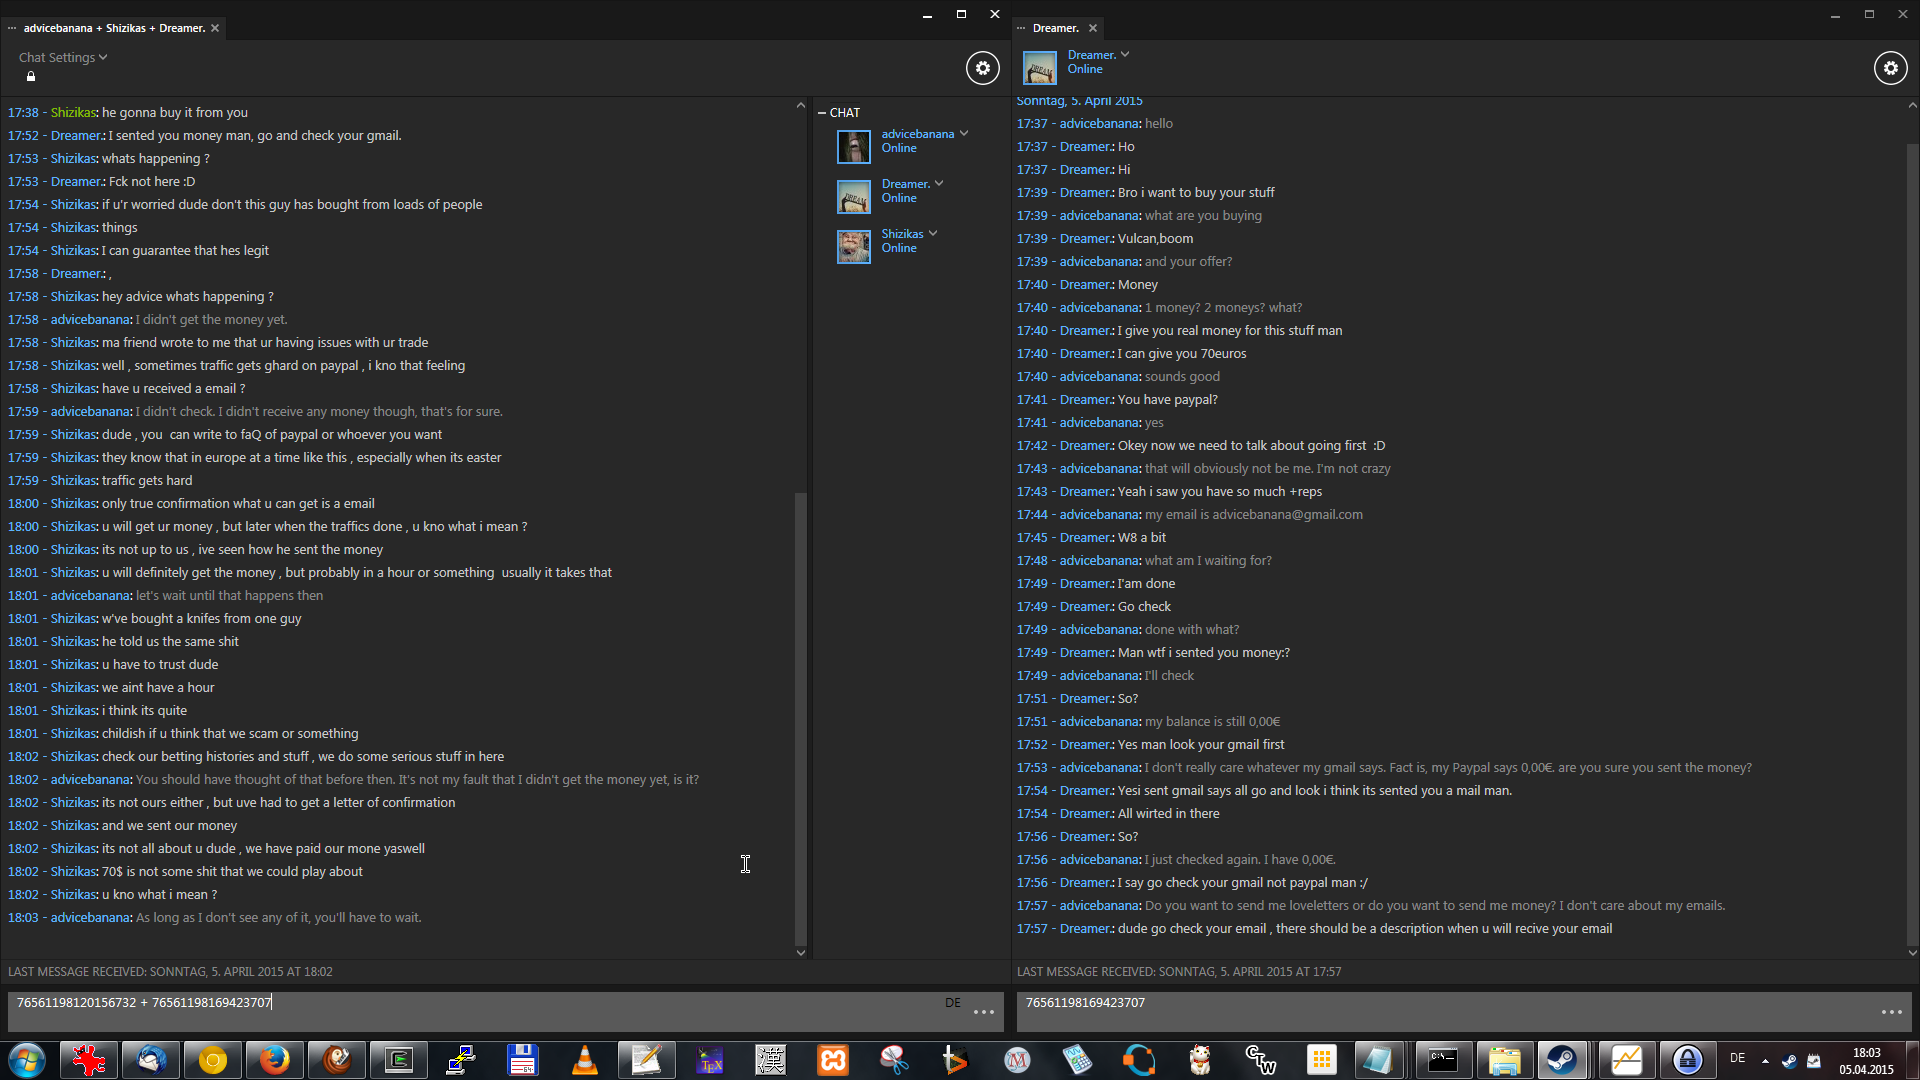Open group chat message options ellipsis
The height and width of the screenshot is (1080, 1920).
coord(984,1012)
